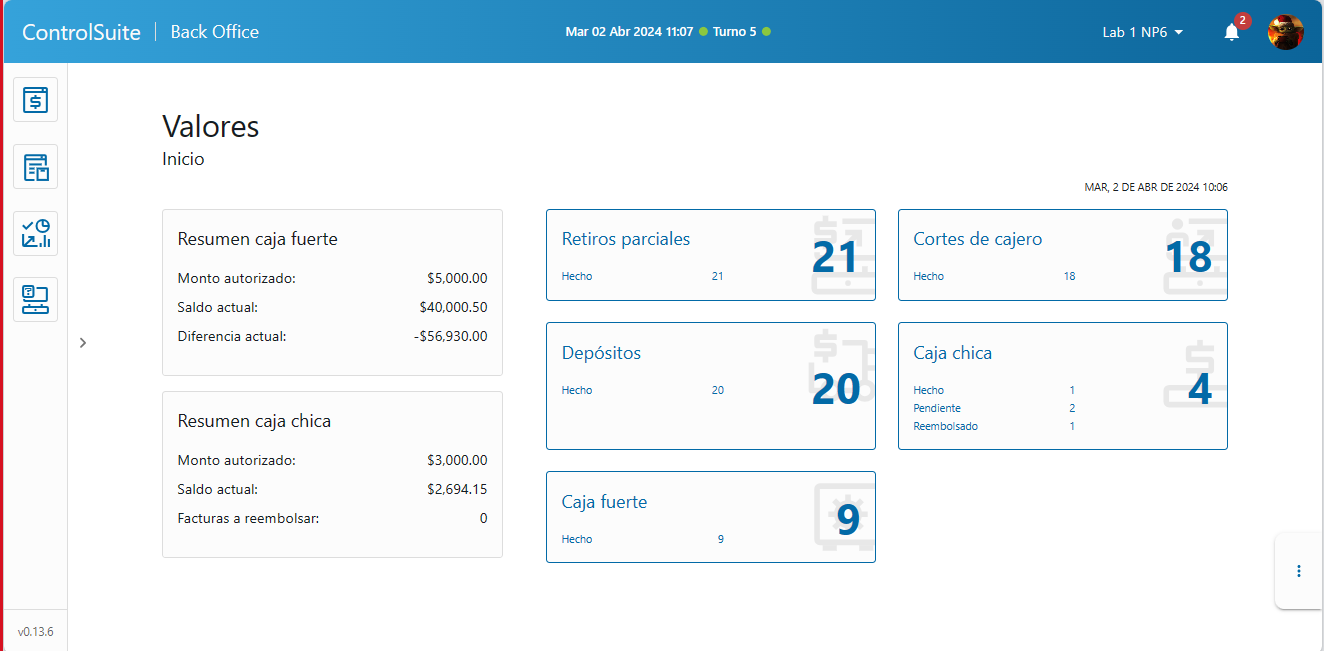Click the safe icon on Caja fuerte card

tap(844, 516)
